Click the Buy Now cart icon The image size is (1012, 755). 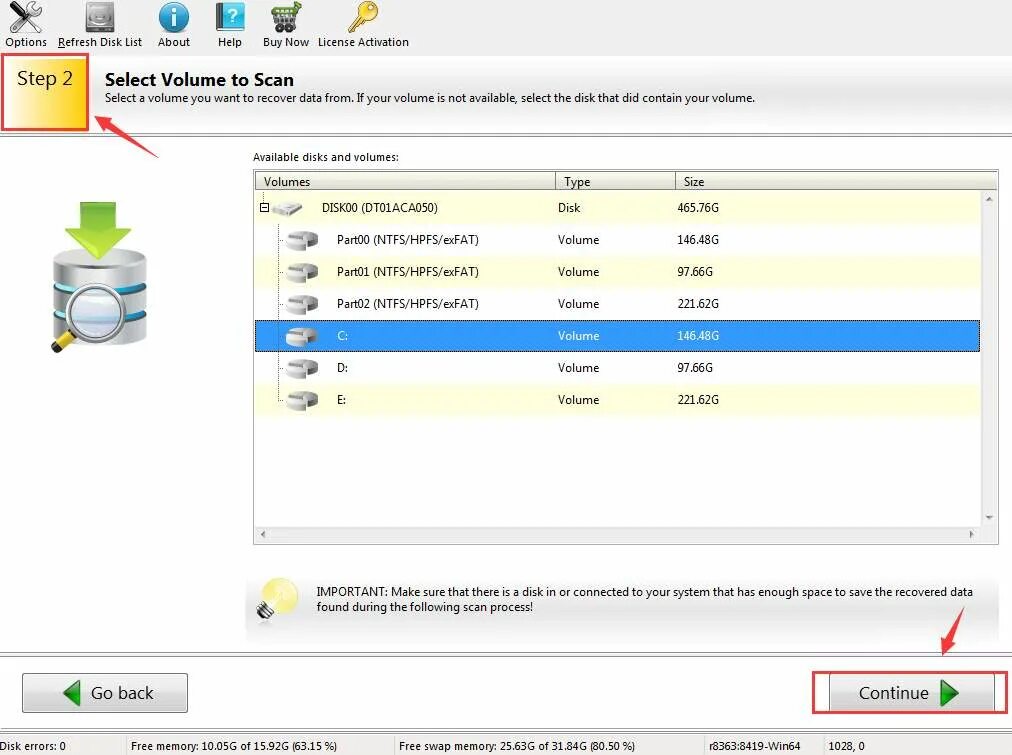pyautogui.click(x=285, y=17)
